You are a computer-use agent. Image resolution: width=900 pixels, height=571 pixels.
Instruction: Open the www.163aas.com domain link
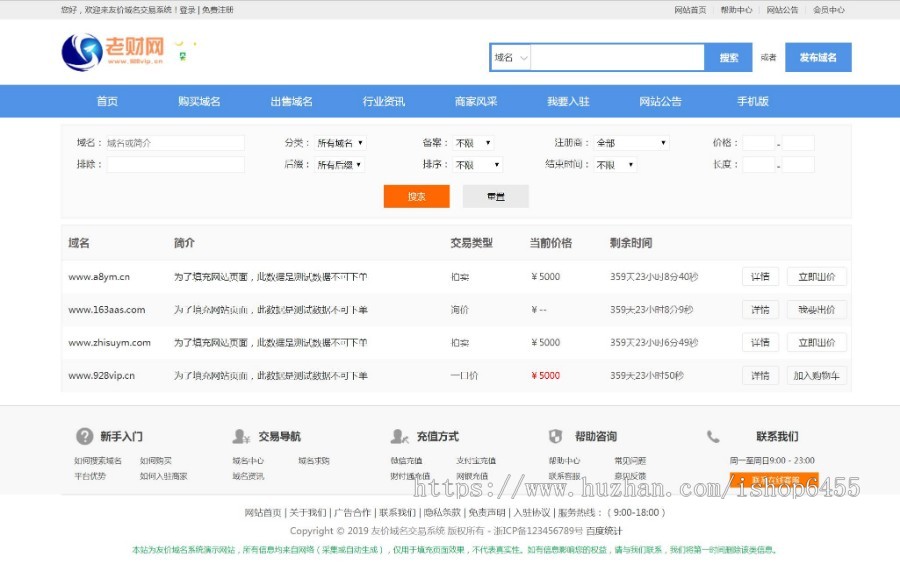click(107, 310)
